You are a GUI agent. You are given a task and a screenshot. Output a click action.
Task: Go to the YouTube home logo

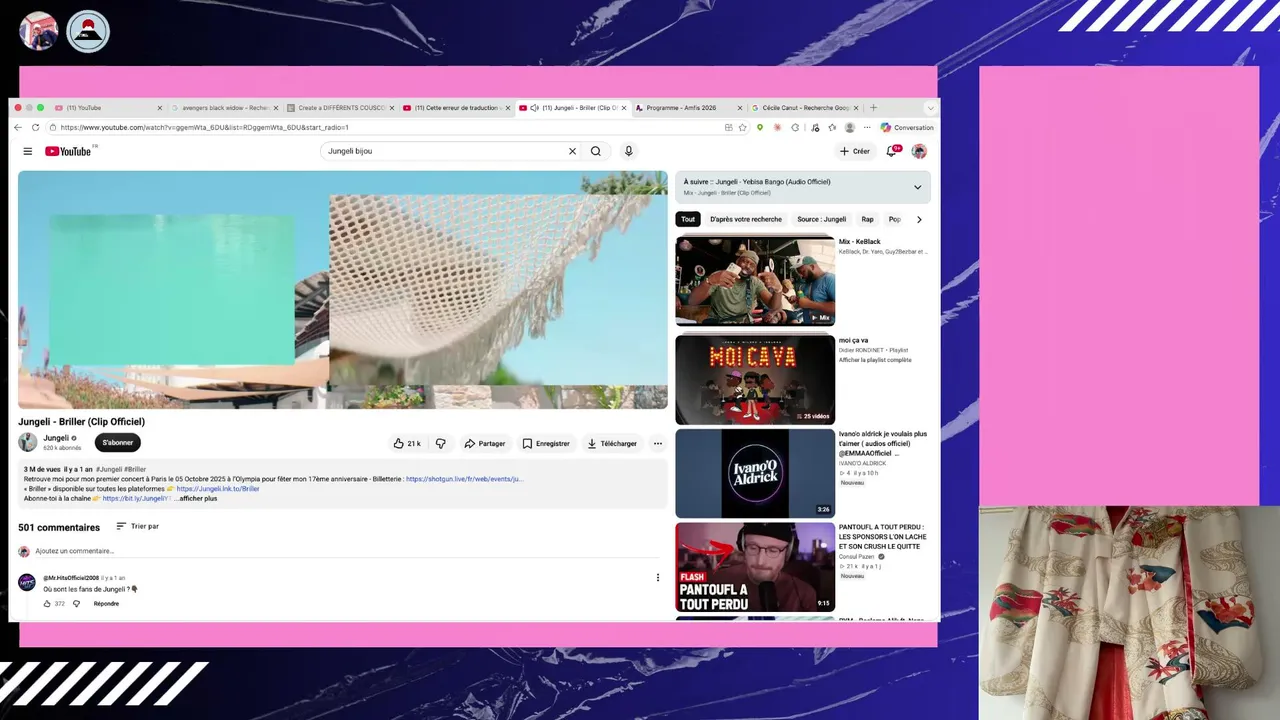[x=68, y=151]
